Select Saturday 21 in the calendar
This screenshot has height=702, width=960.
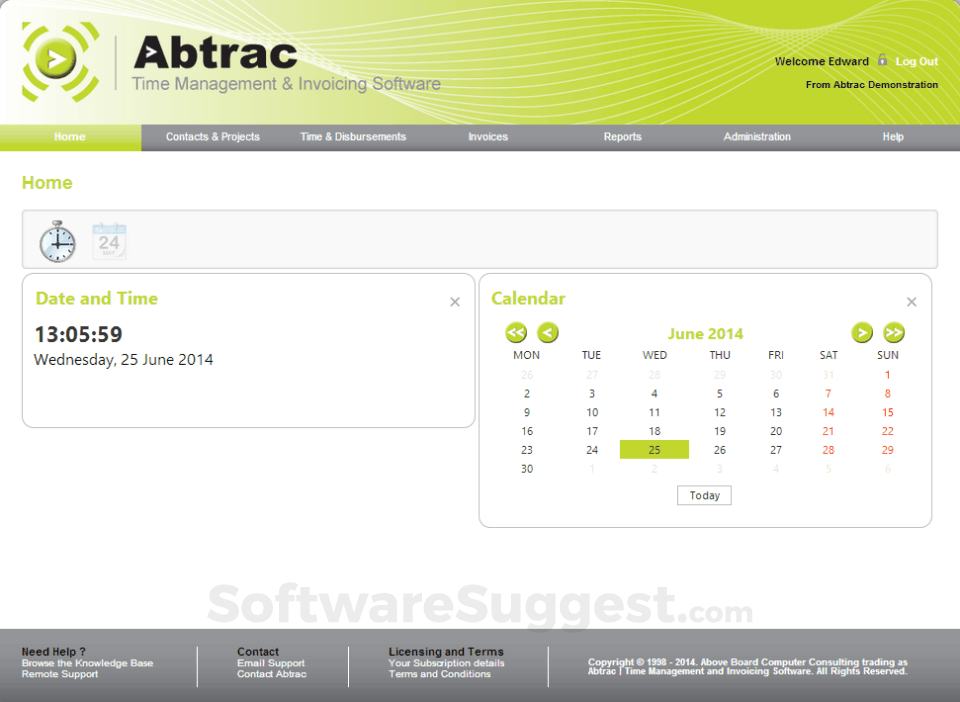828,431
